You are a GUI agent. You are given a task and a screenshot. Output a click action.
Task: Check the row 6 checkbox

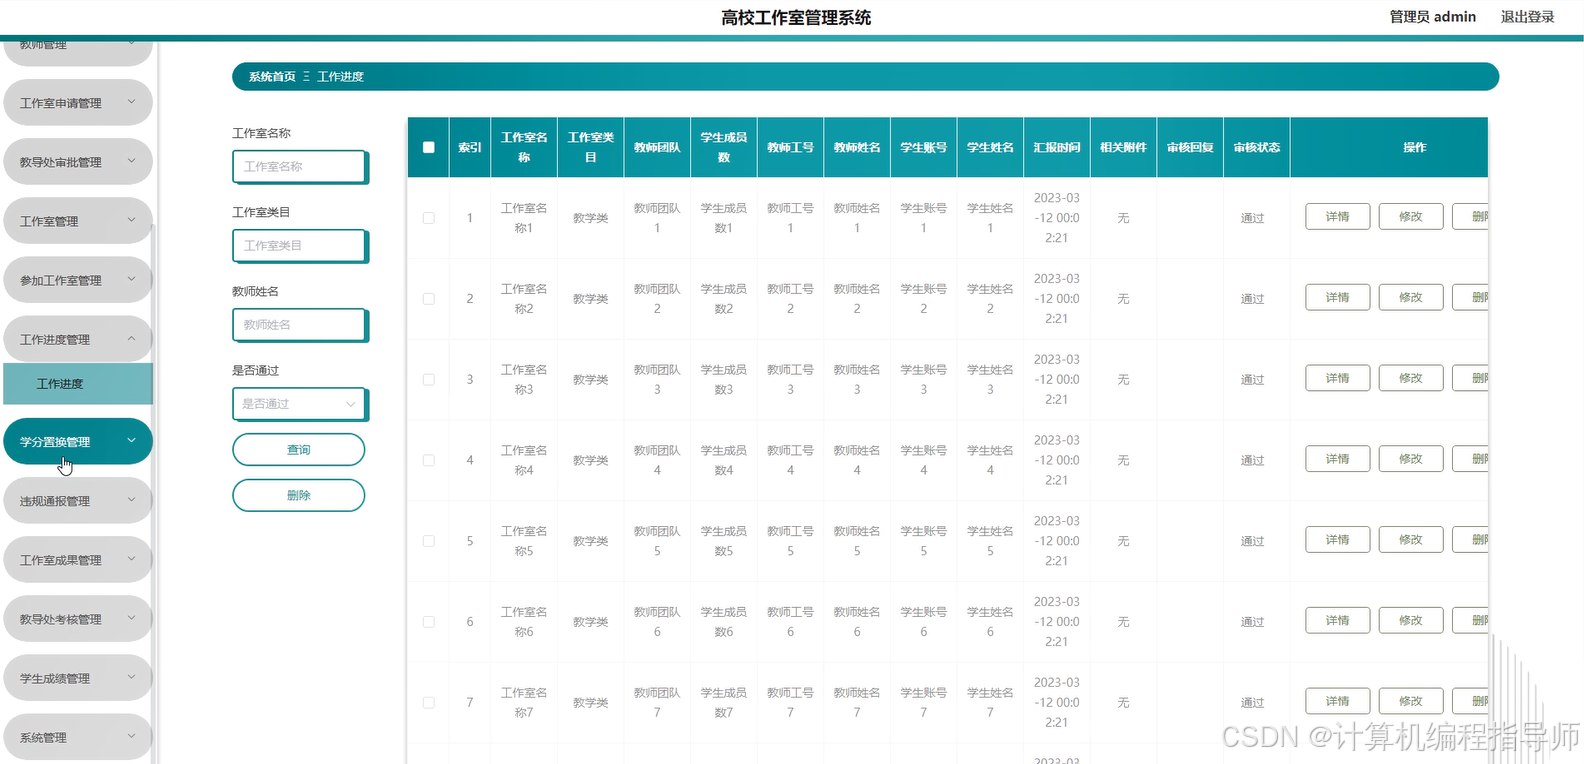coord(428,622)
